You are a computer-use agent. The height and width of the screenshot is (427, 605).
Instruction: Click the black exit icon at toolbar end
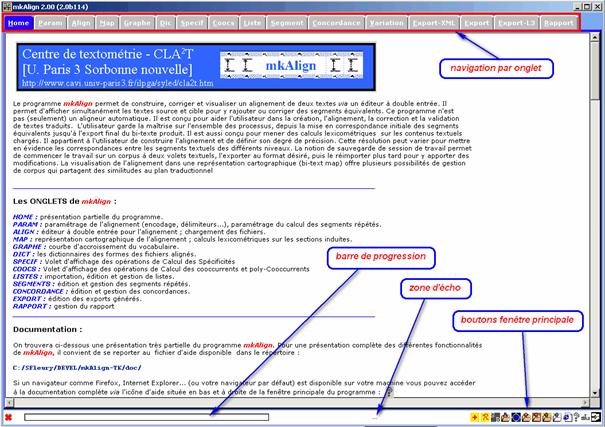coord(596,417)
